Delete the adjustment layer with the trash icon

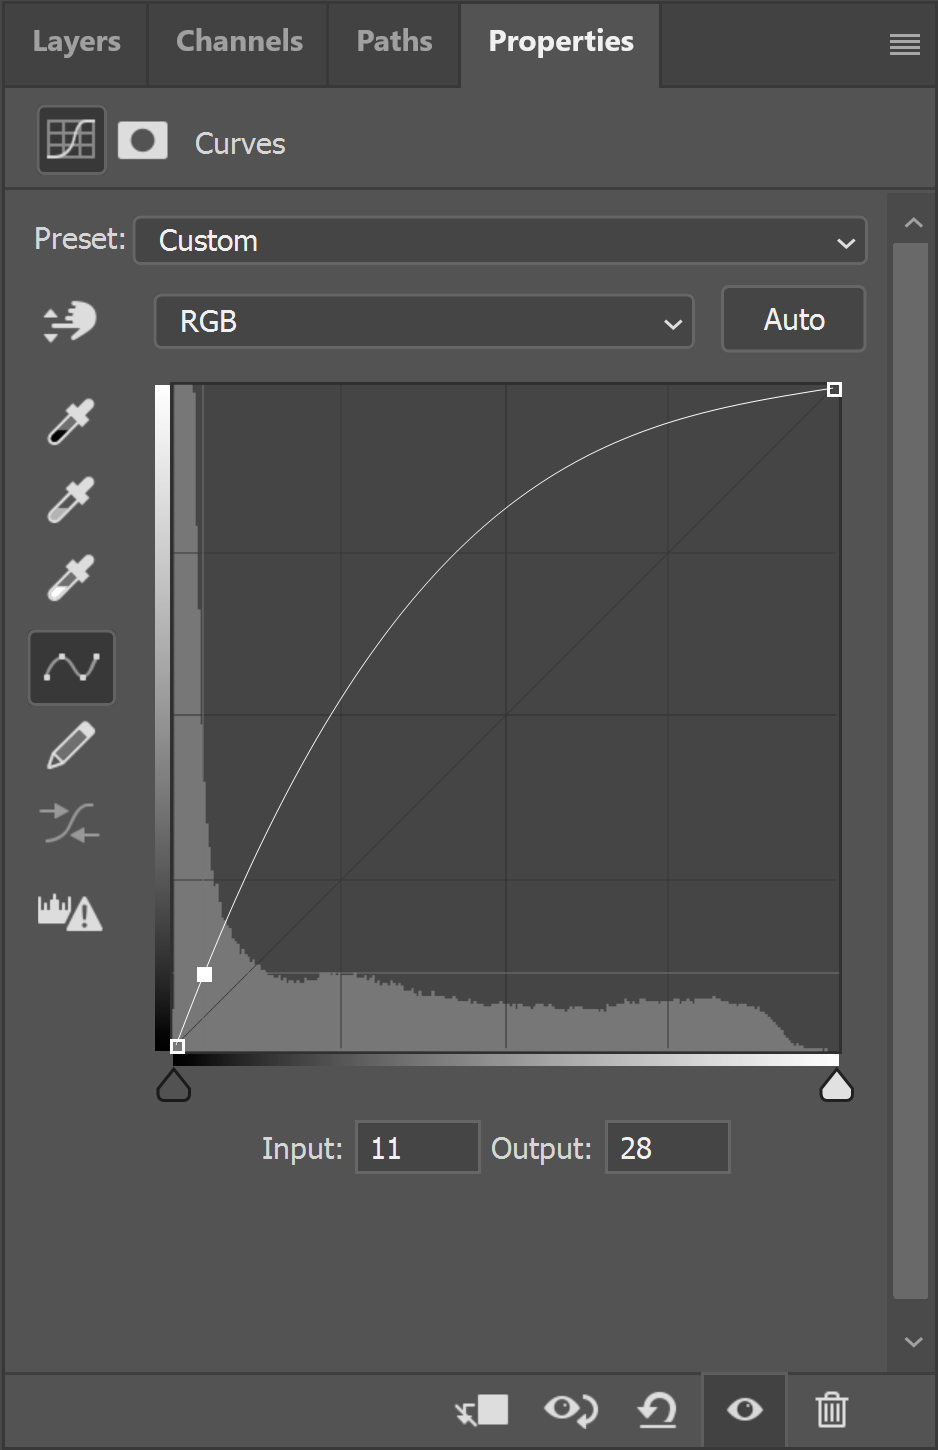[831, 1410]
